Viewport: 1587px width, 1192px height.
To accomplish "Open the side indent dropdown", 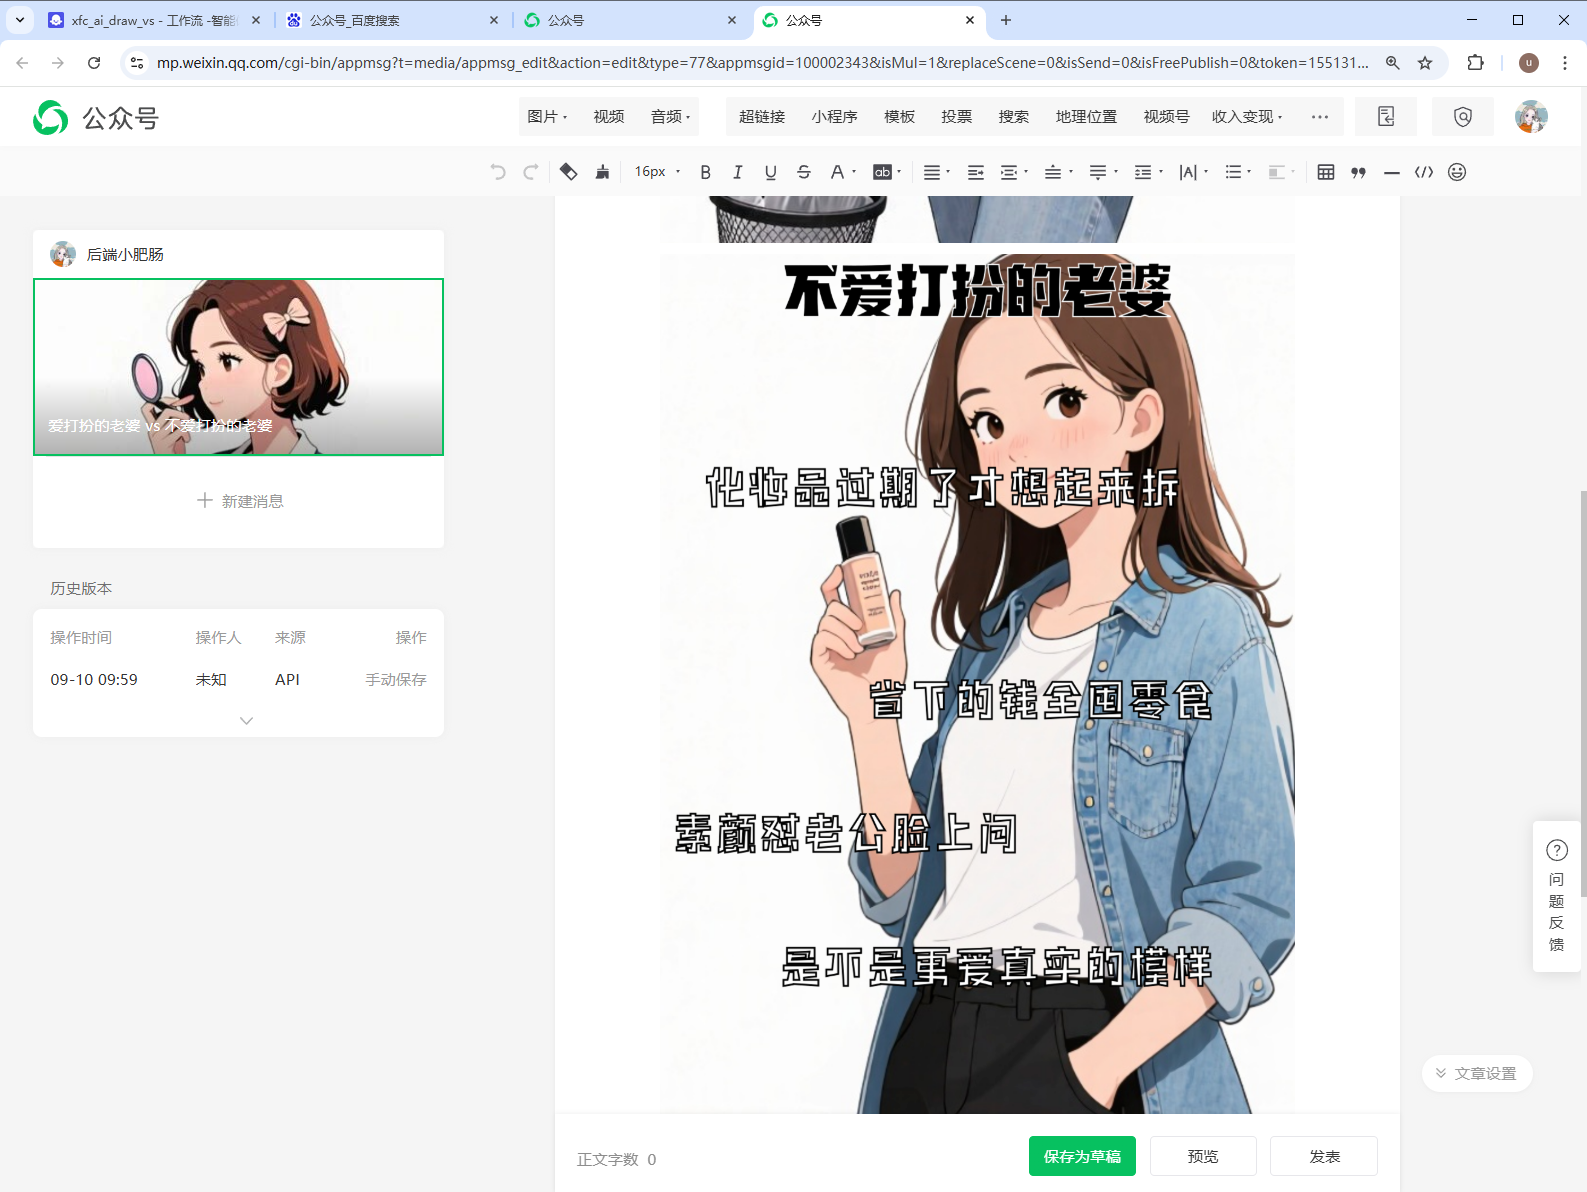I will [x=1014, y=172].
